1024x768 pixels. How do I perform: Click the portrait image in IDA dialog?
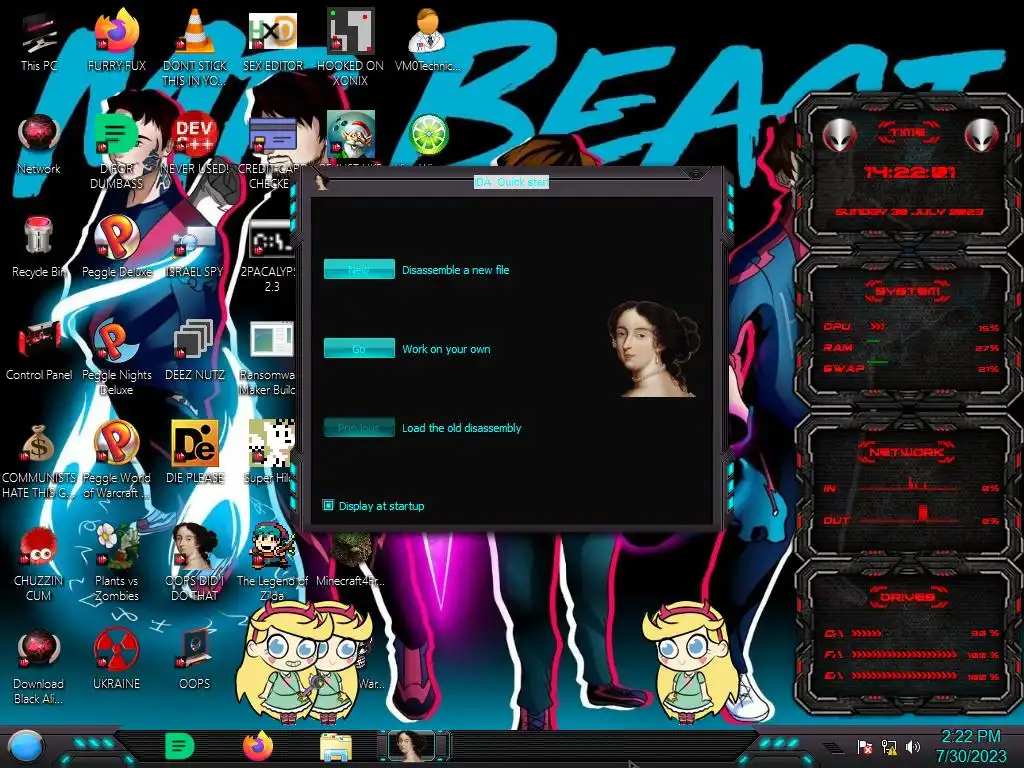coord(654,349)
